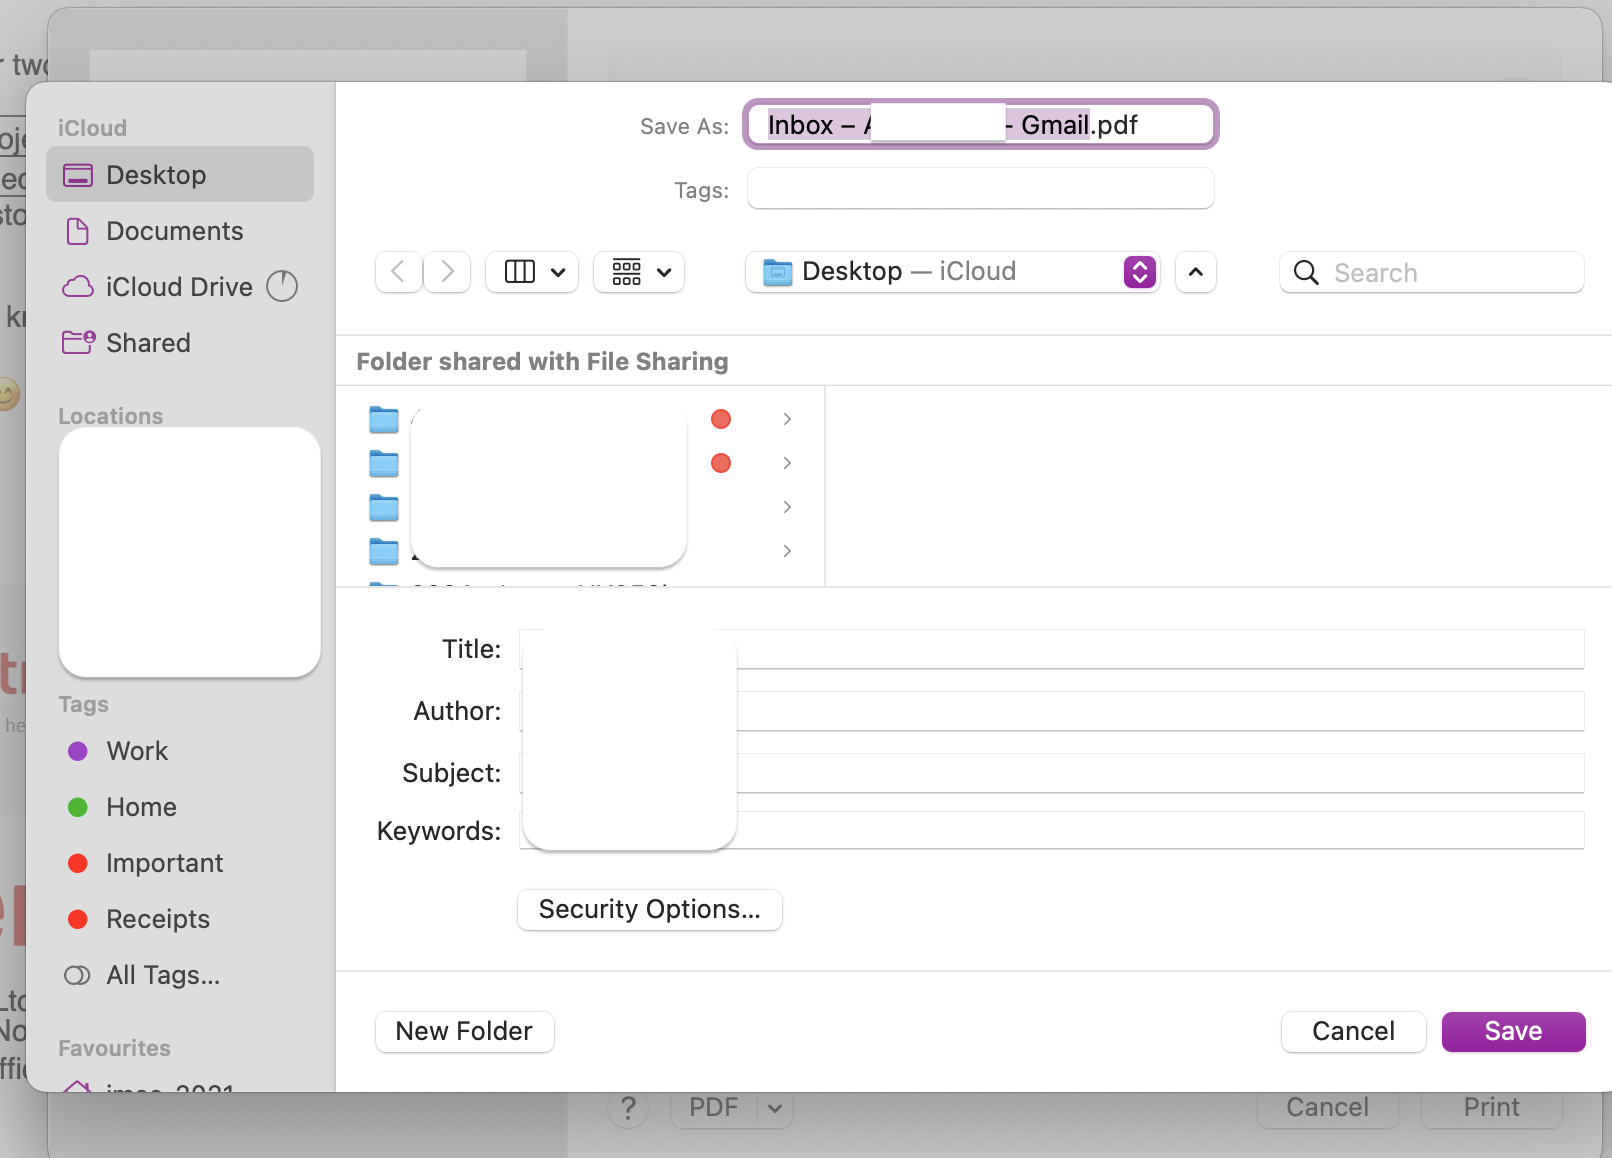
Task: Go back with the left arrow button
Action: tap(398, 272)
